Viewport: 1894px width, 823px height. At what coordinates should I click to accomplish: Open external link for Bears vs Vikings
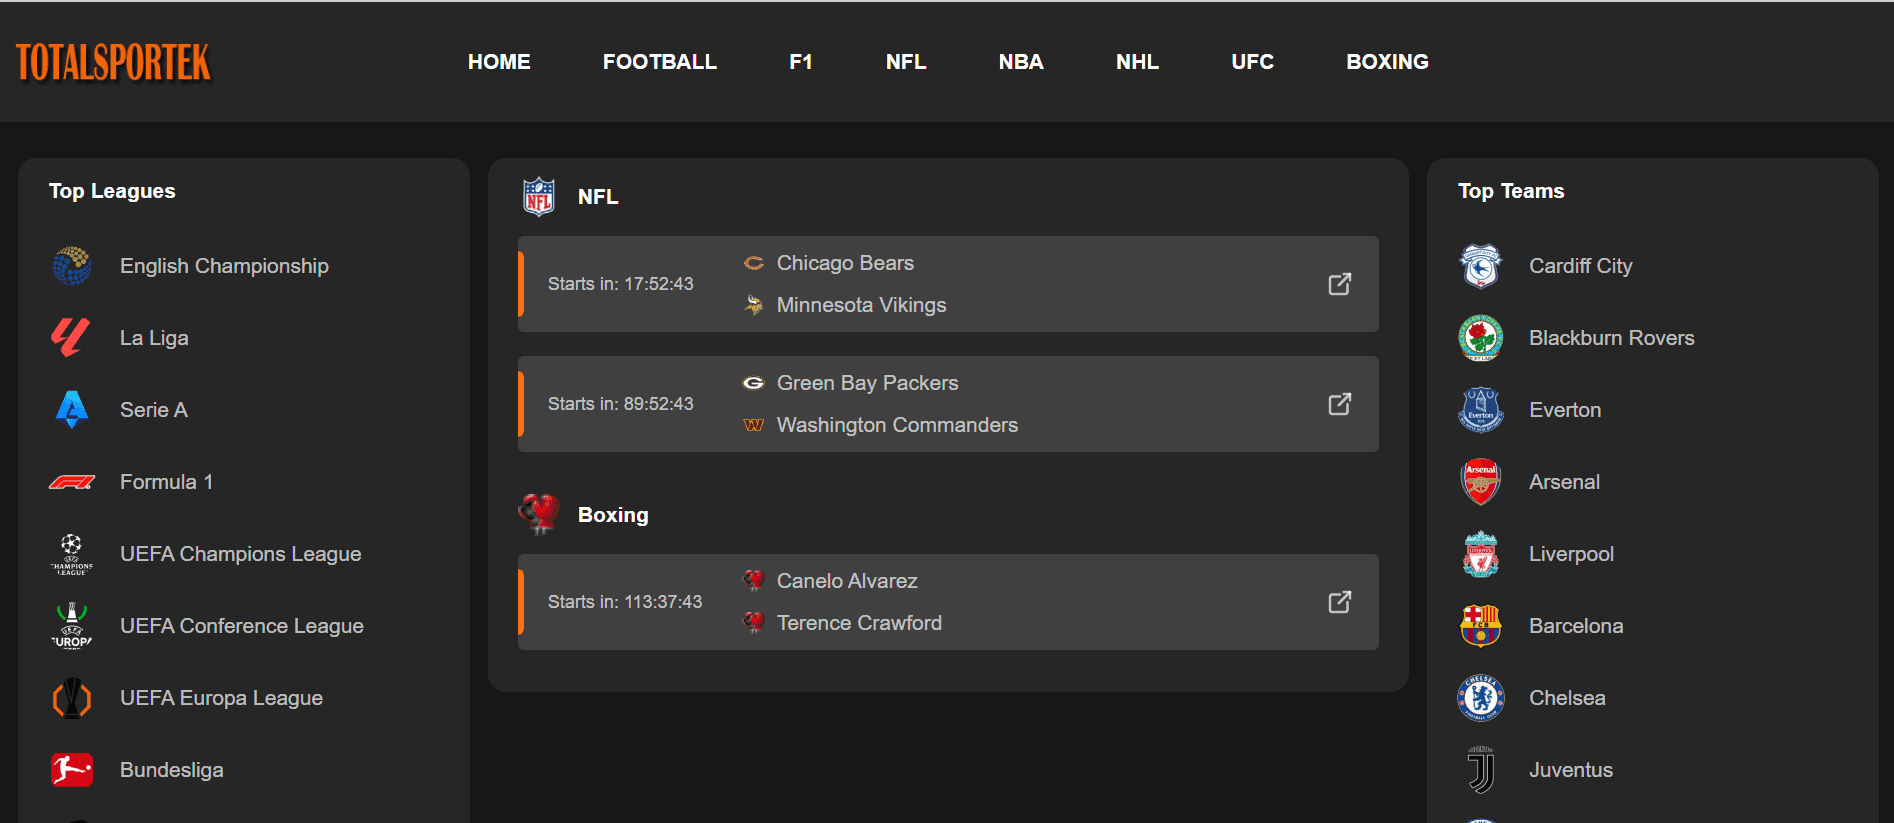pyautogui.click(x=1339, y=284)
